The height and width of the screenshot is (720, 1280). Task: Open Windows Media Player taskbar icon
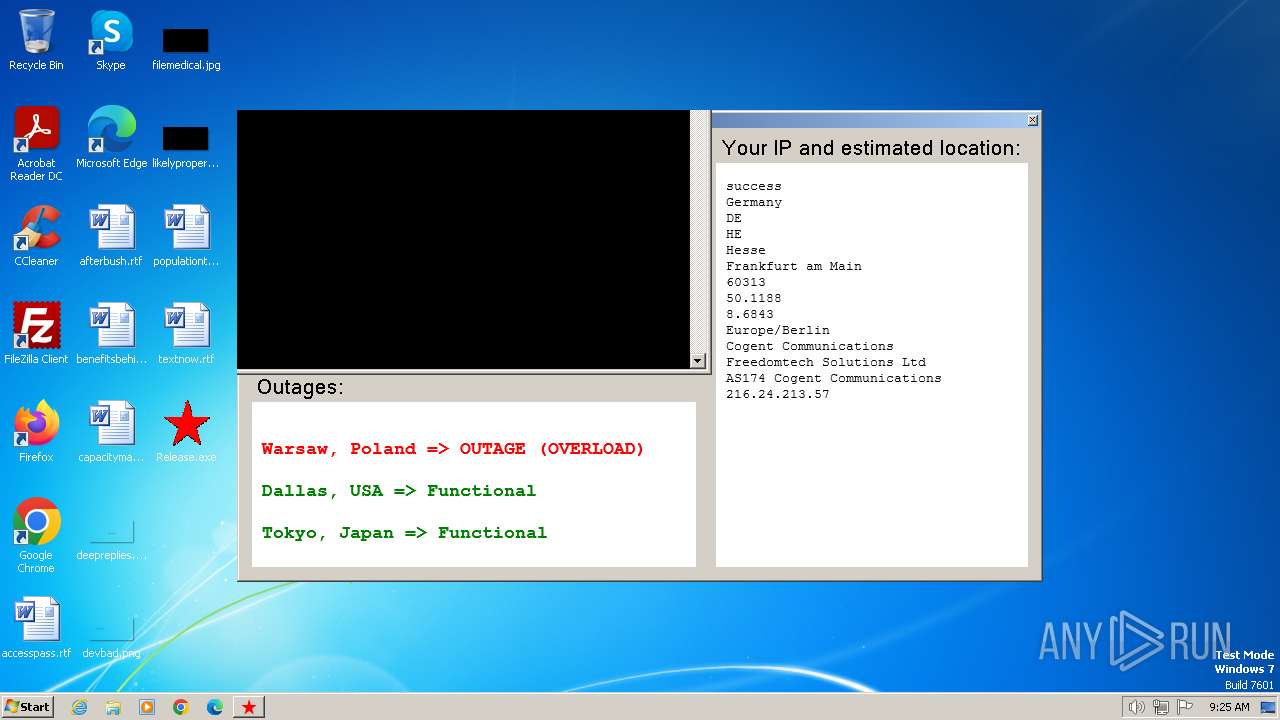tap(147, 707)
